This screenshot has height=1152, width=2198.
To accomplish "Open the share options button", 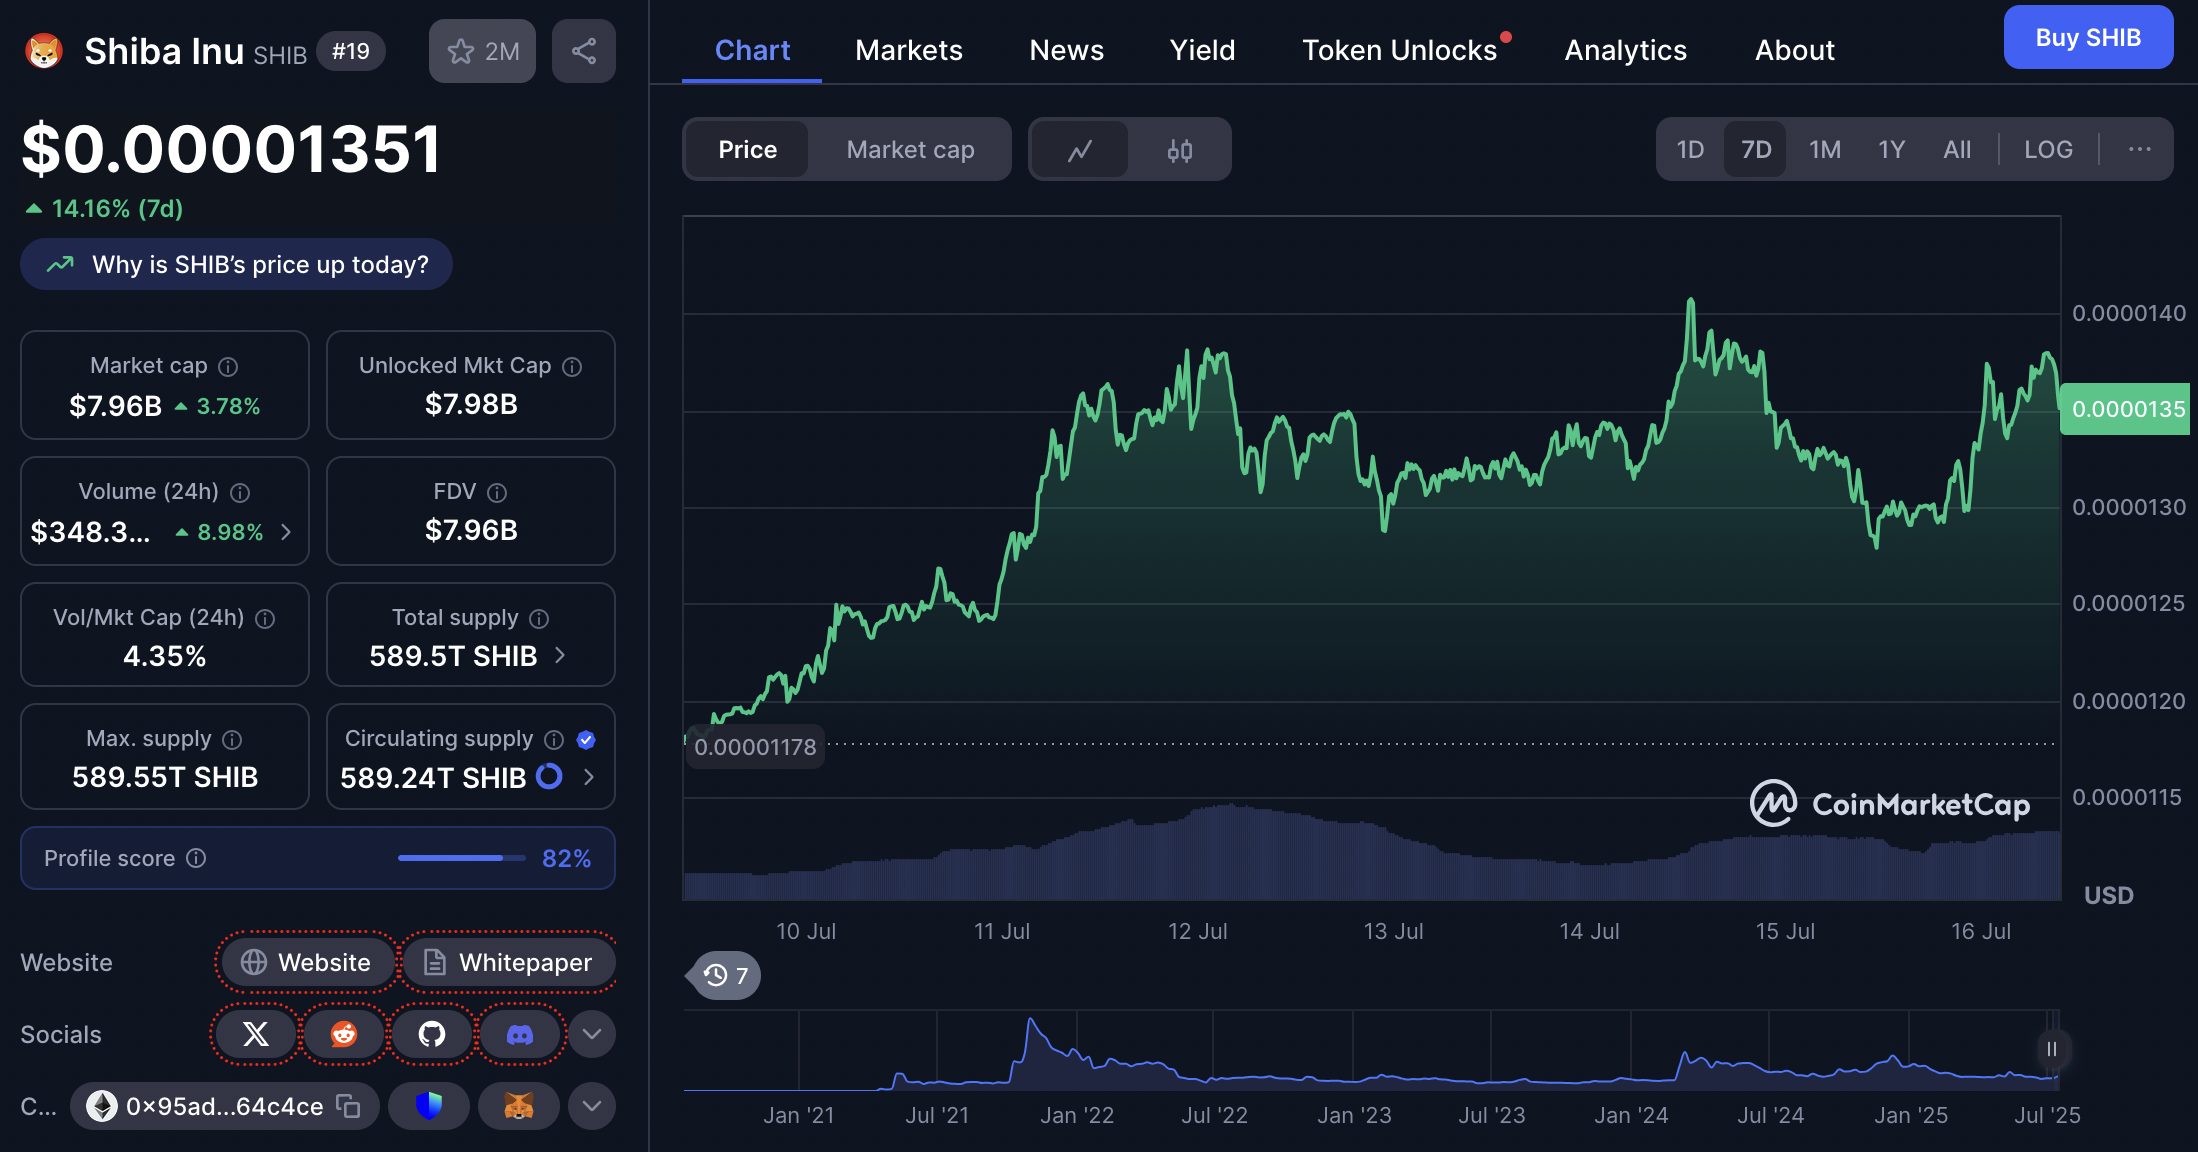I will [x=584, y=51].
